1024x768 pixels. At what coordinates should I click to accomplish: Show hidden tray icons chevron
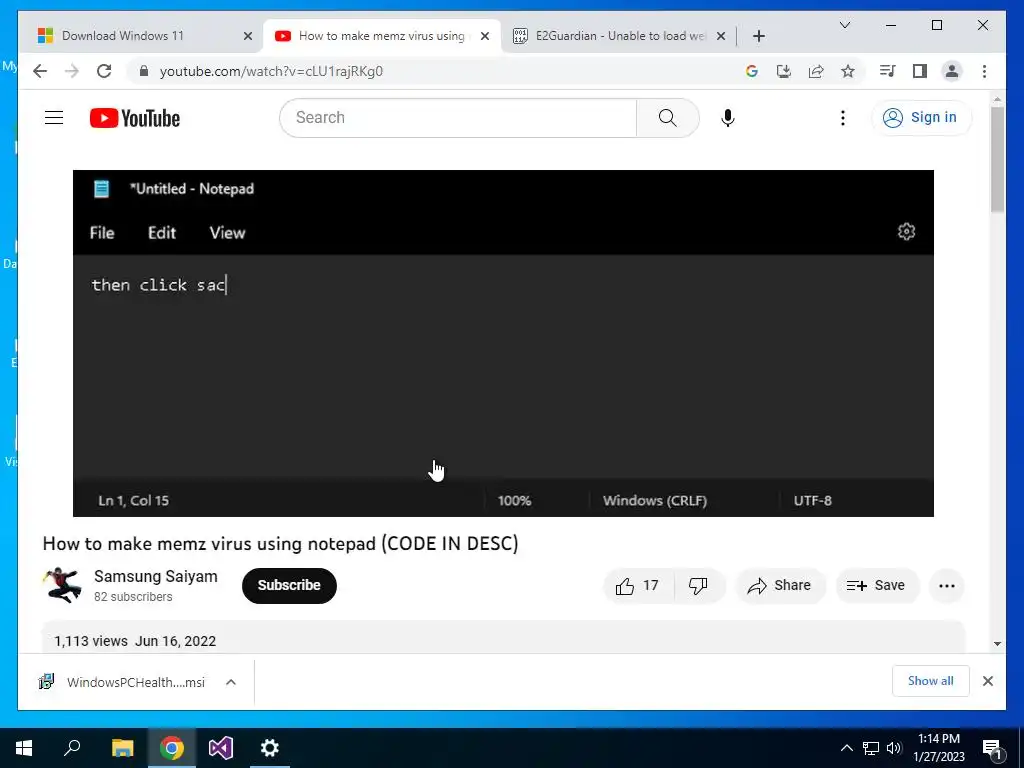pos(846,748)
